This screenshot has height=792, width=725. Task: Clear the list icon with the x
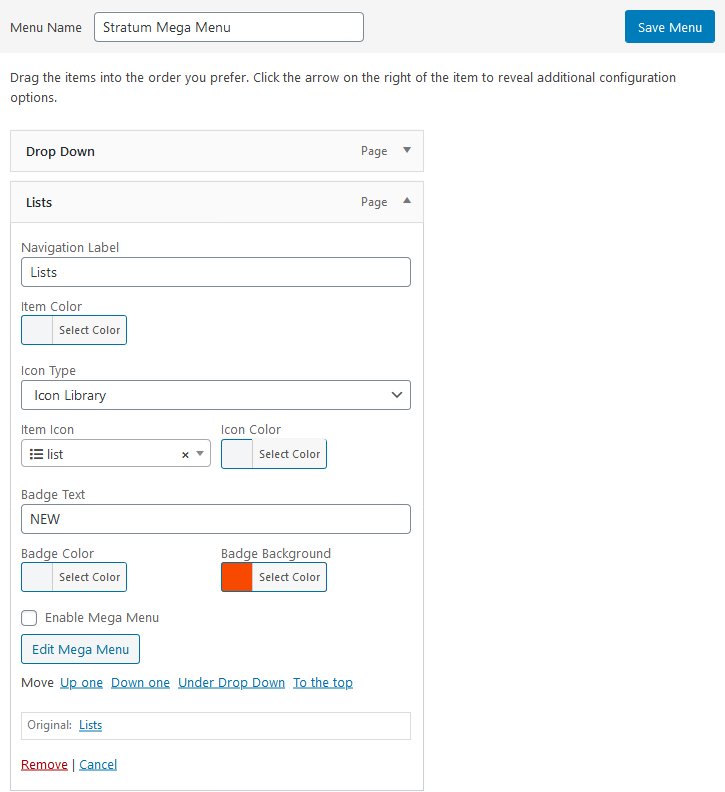(185, 455)
